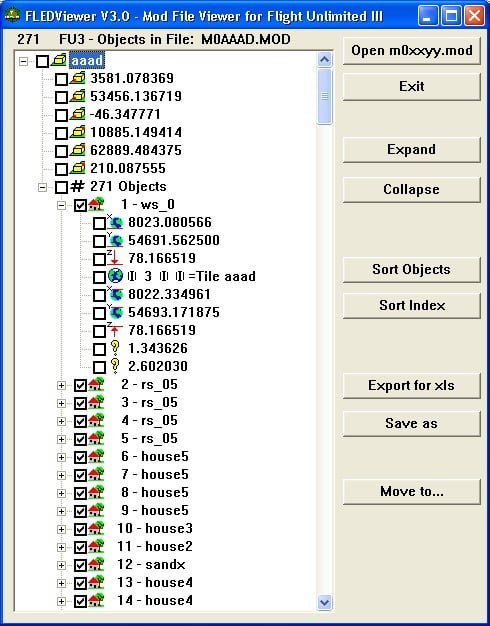Uncheck the 7 - house5 checkbox
Viewport: 490px width, 626px height.
coord(80,475)
